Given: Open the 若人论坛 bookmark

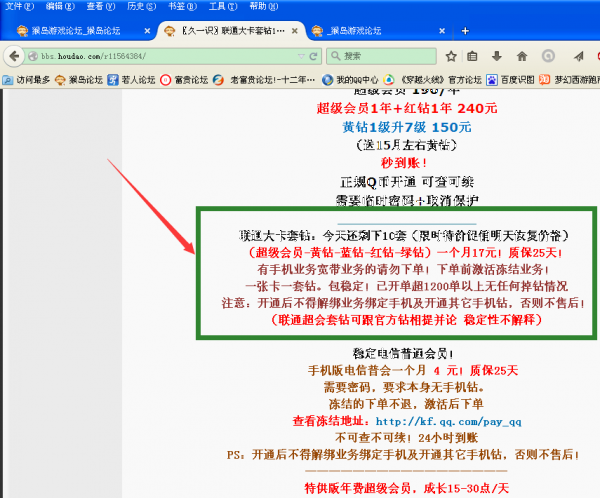Looking at the screenshot, I should point(131,80).
